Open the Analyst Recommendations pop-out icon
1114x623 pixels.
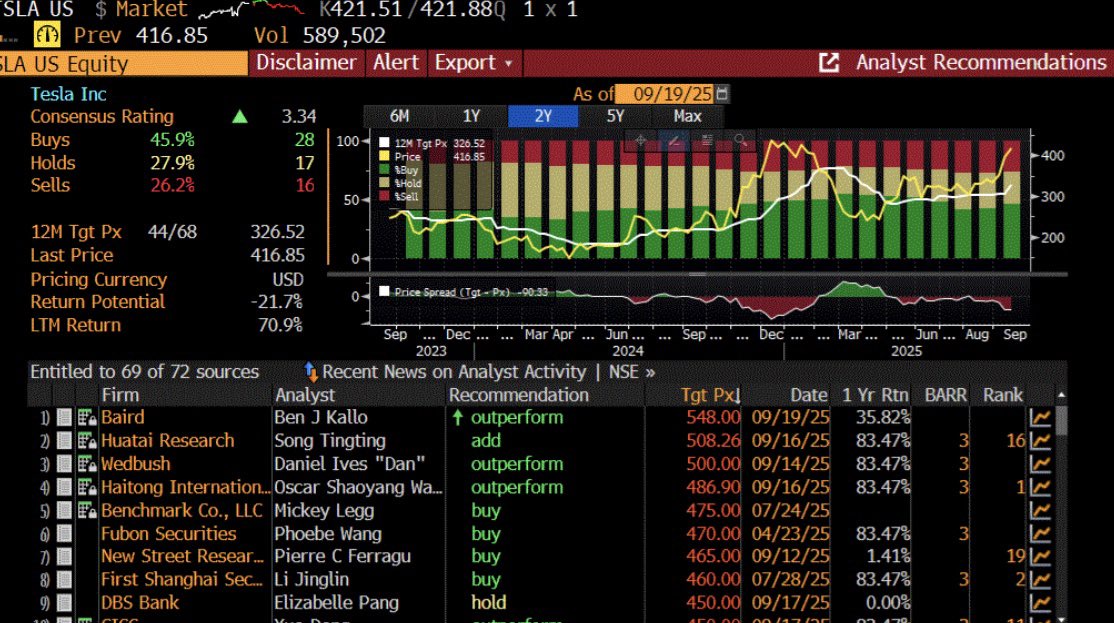coord(829,63)
